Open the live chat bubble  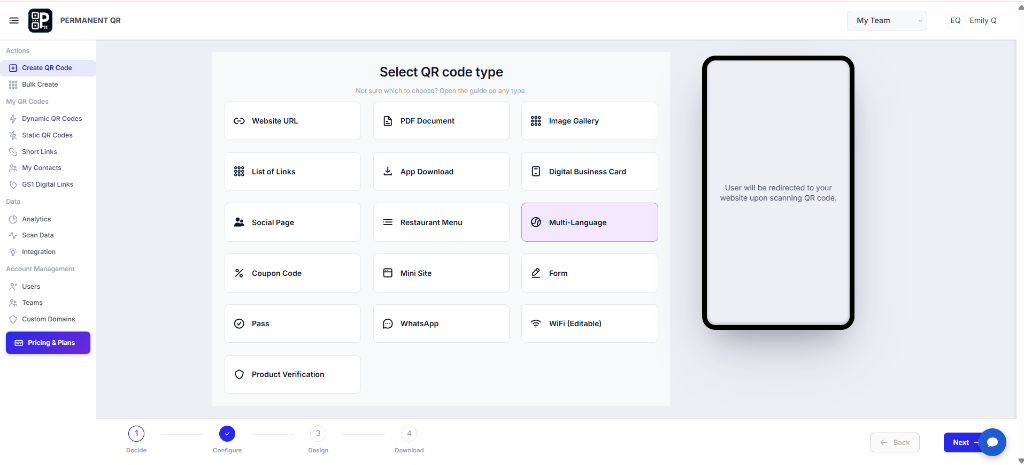pyautogui.click(x=993, y=442)
